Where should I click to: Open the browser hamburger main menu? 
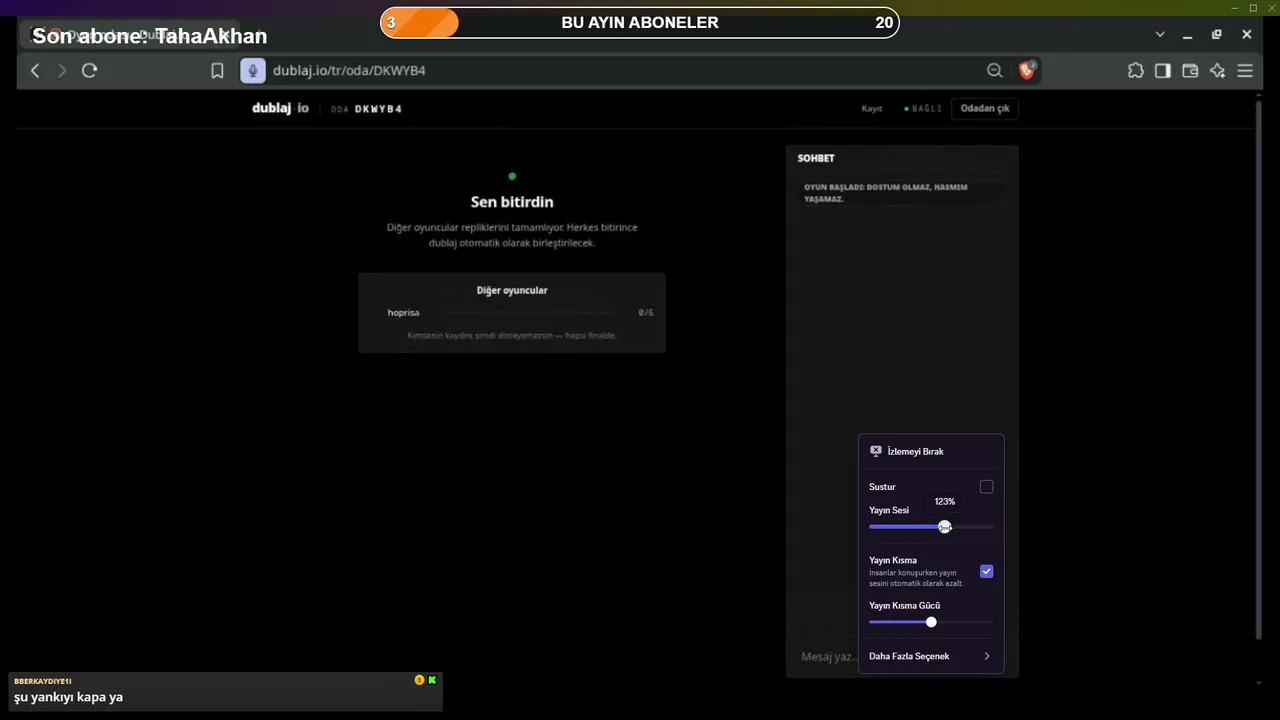pos(1245,70)
